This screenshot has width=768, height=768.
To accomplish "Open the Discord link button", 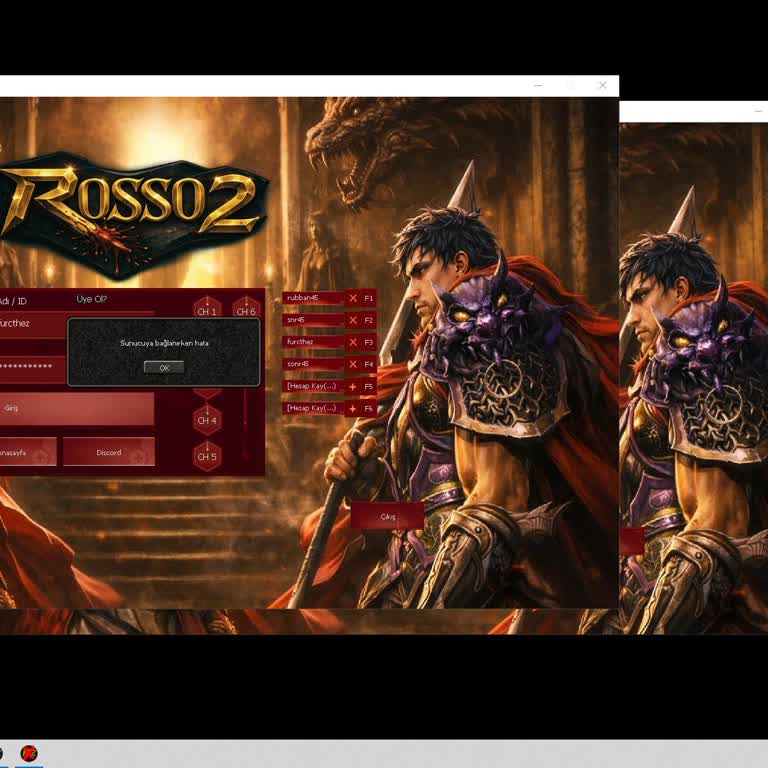I will [x=109, y=452].
